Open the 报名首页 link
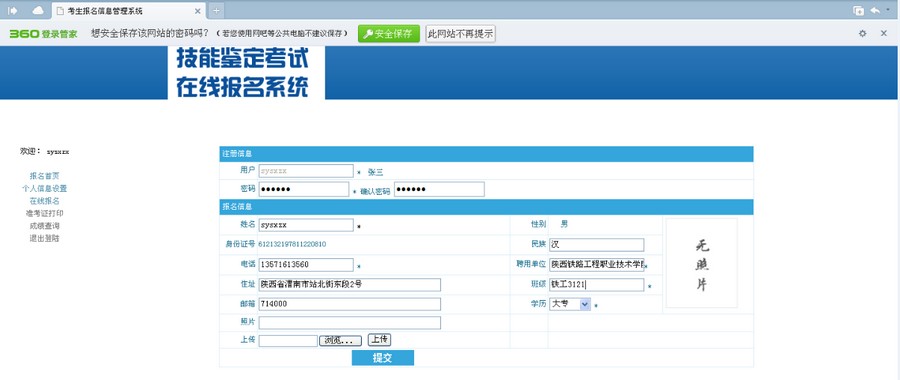The height and width of the screenshot is (380, 900). click(44, 176)
